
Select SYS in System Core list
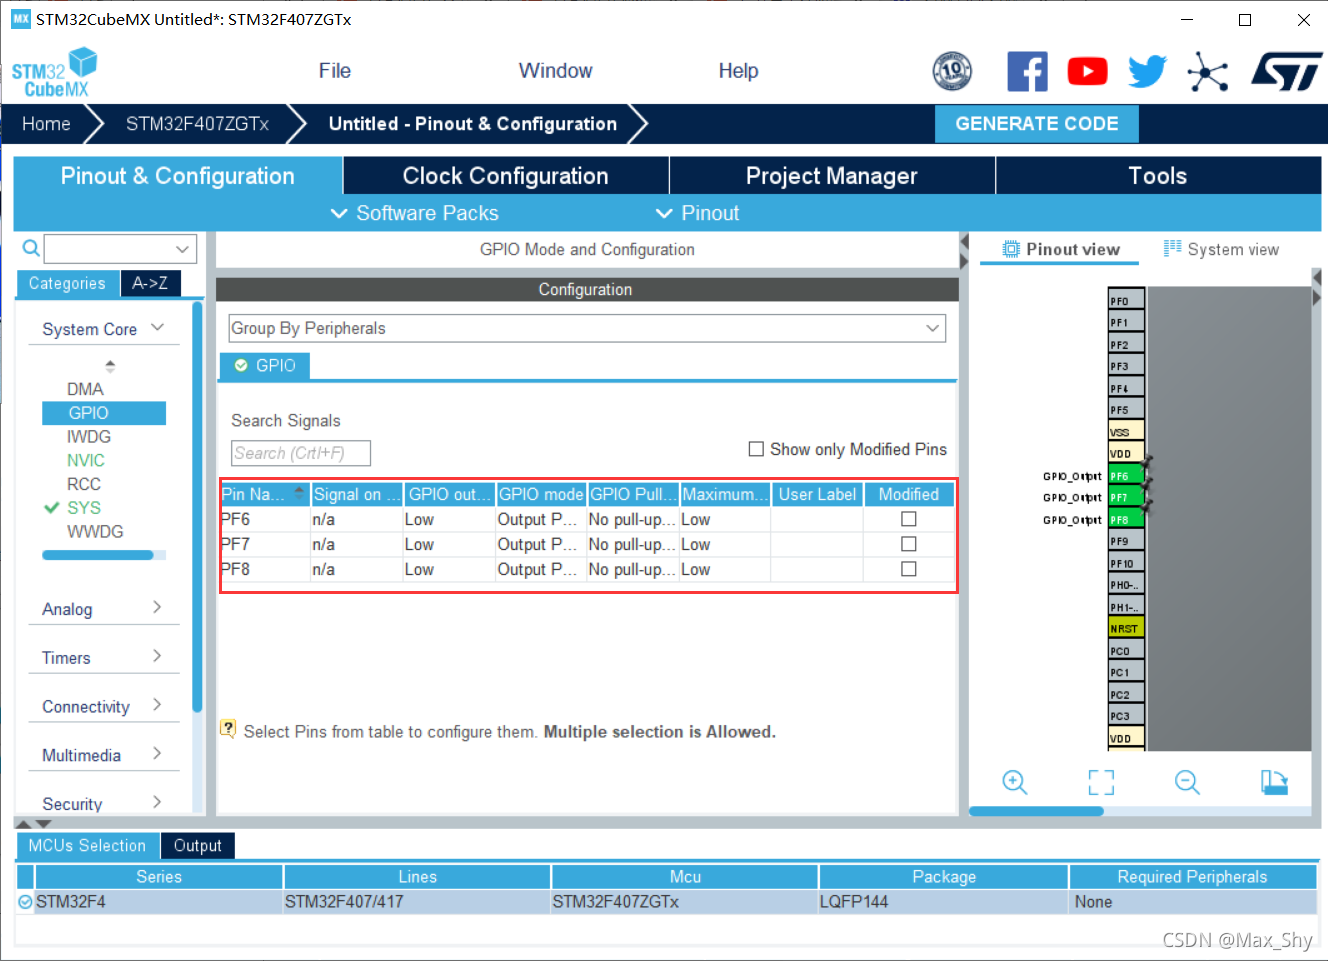point(84,508)
